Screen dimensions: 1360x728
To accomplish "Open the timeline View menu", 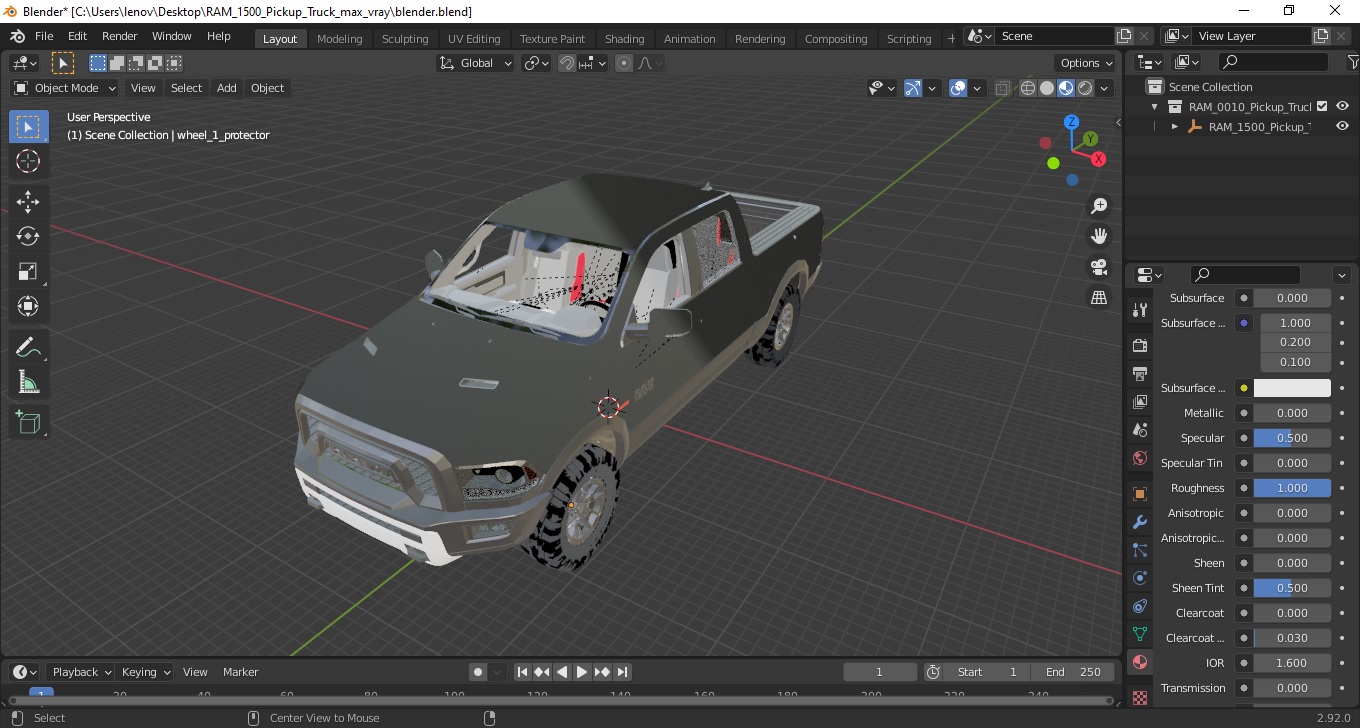I will 195,672.
